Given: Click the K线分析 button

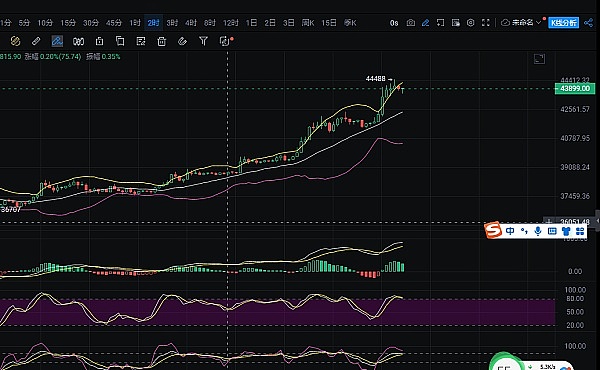Looking at the screenshot, I should tap(563, 23).
